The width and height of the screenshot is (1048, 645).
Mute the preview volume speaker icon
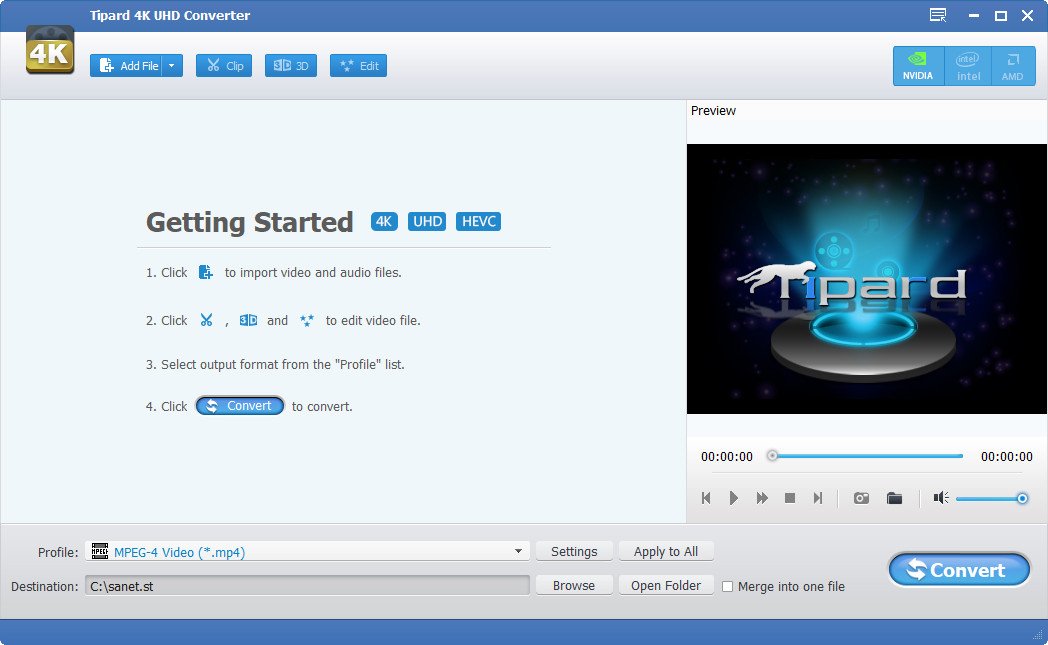pos(939,497)
